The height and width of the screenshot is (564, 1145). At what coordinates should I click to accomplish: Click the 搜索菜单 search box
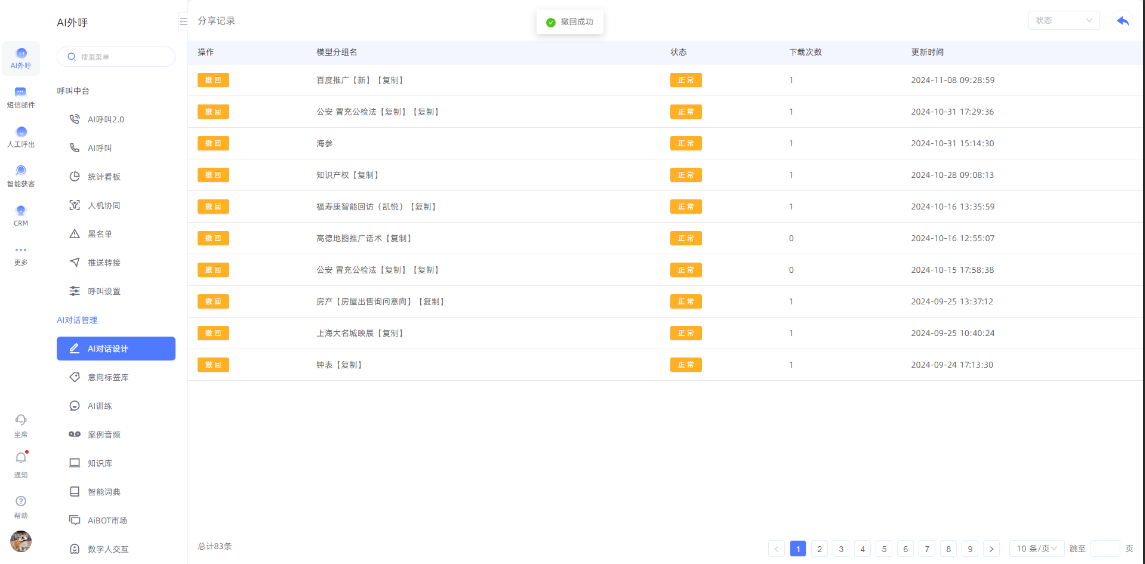pos(116,57)
